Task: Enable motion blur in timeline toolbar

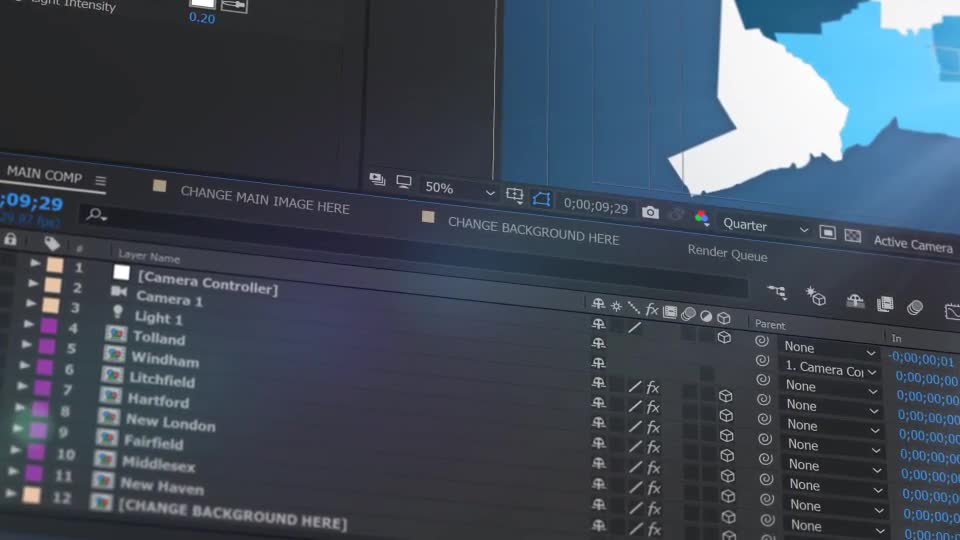Action: [915, 307]
